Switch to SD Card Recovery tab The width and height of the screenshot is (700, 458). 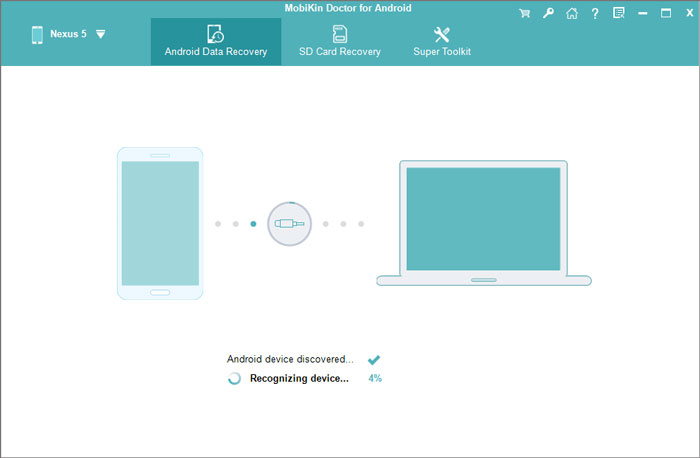click(340, 42)
